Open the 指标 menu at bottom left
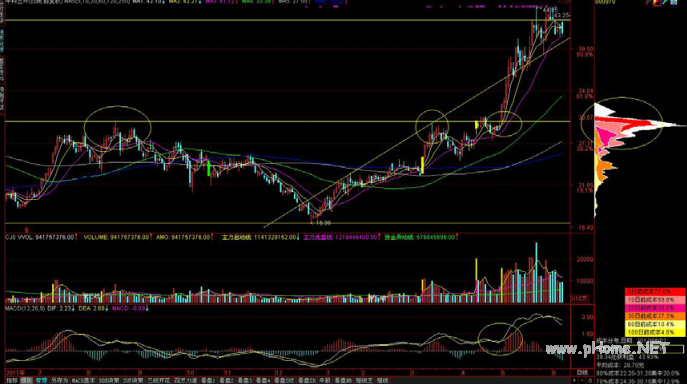687x384 pixels. [12, 380]
